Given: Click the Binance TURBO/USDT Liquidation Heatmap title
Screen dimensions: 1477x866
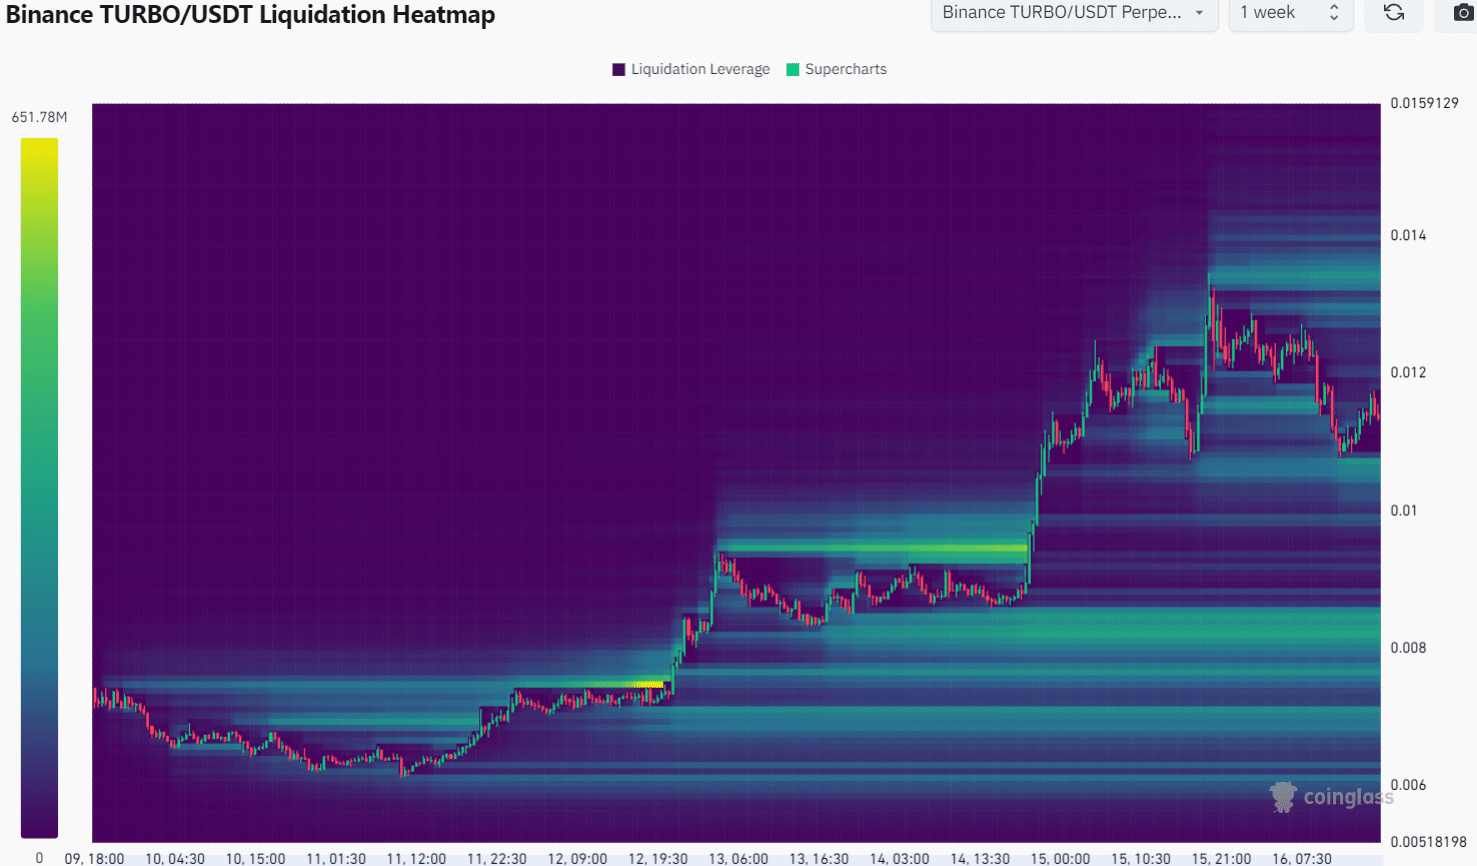Looking at the screenshot, I should [251, 15].
